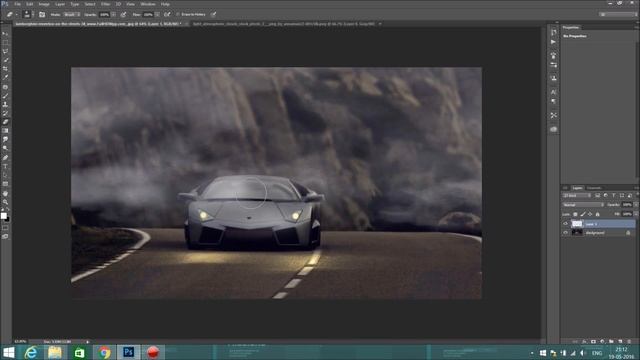The image size is (640, 360).
Task: Select the Background layer thumbnail
Action: (x=577, y=233)
